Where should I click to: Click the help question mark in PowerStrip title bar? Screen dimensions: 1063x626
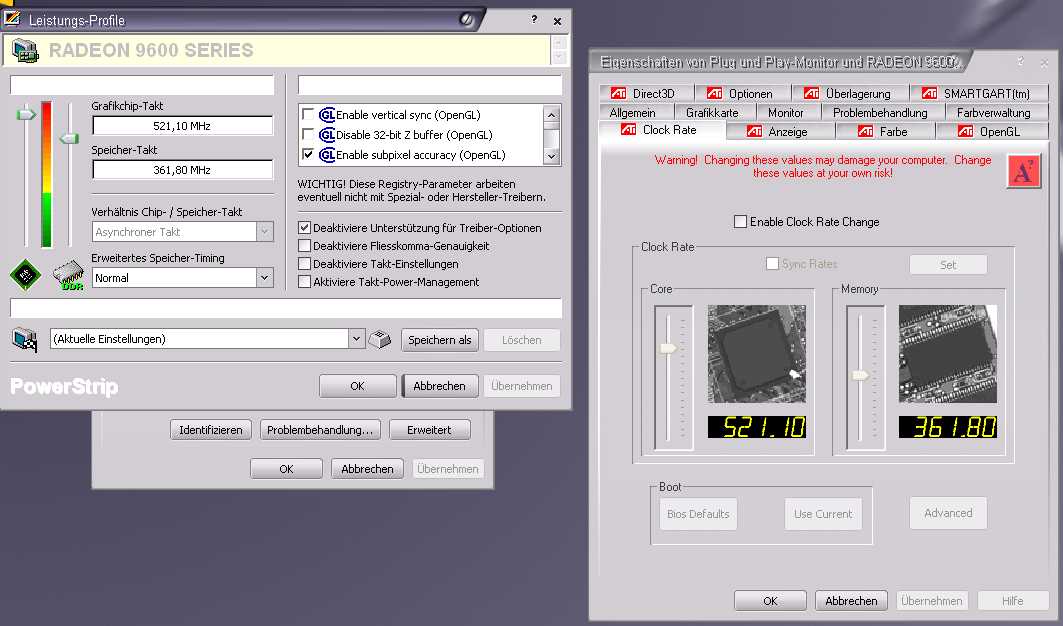[534, 20]
